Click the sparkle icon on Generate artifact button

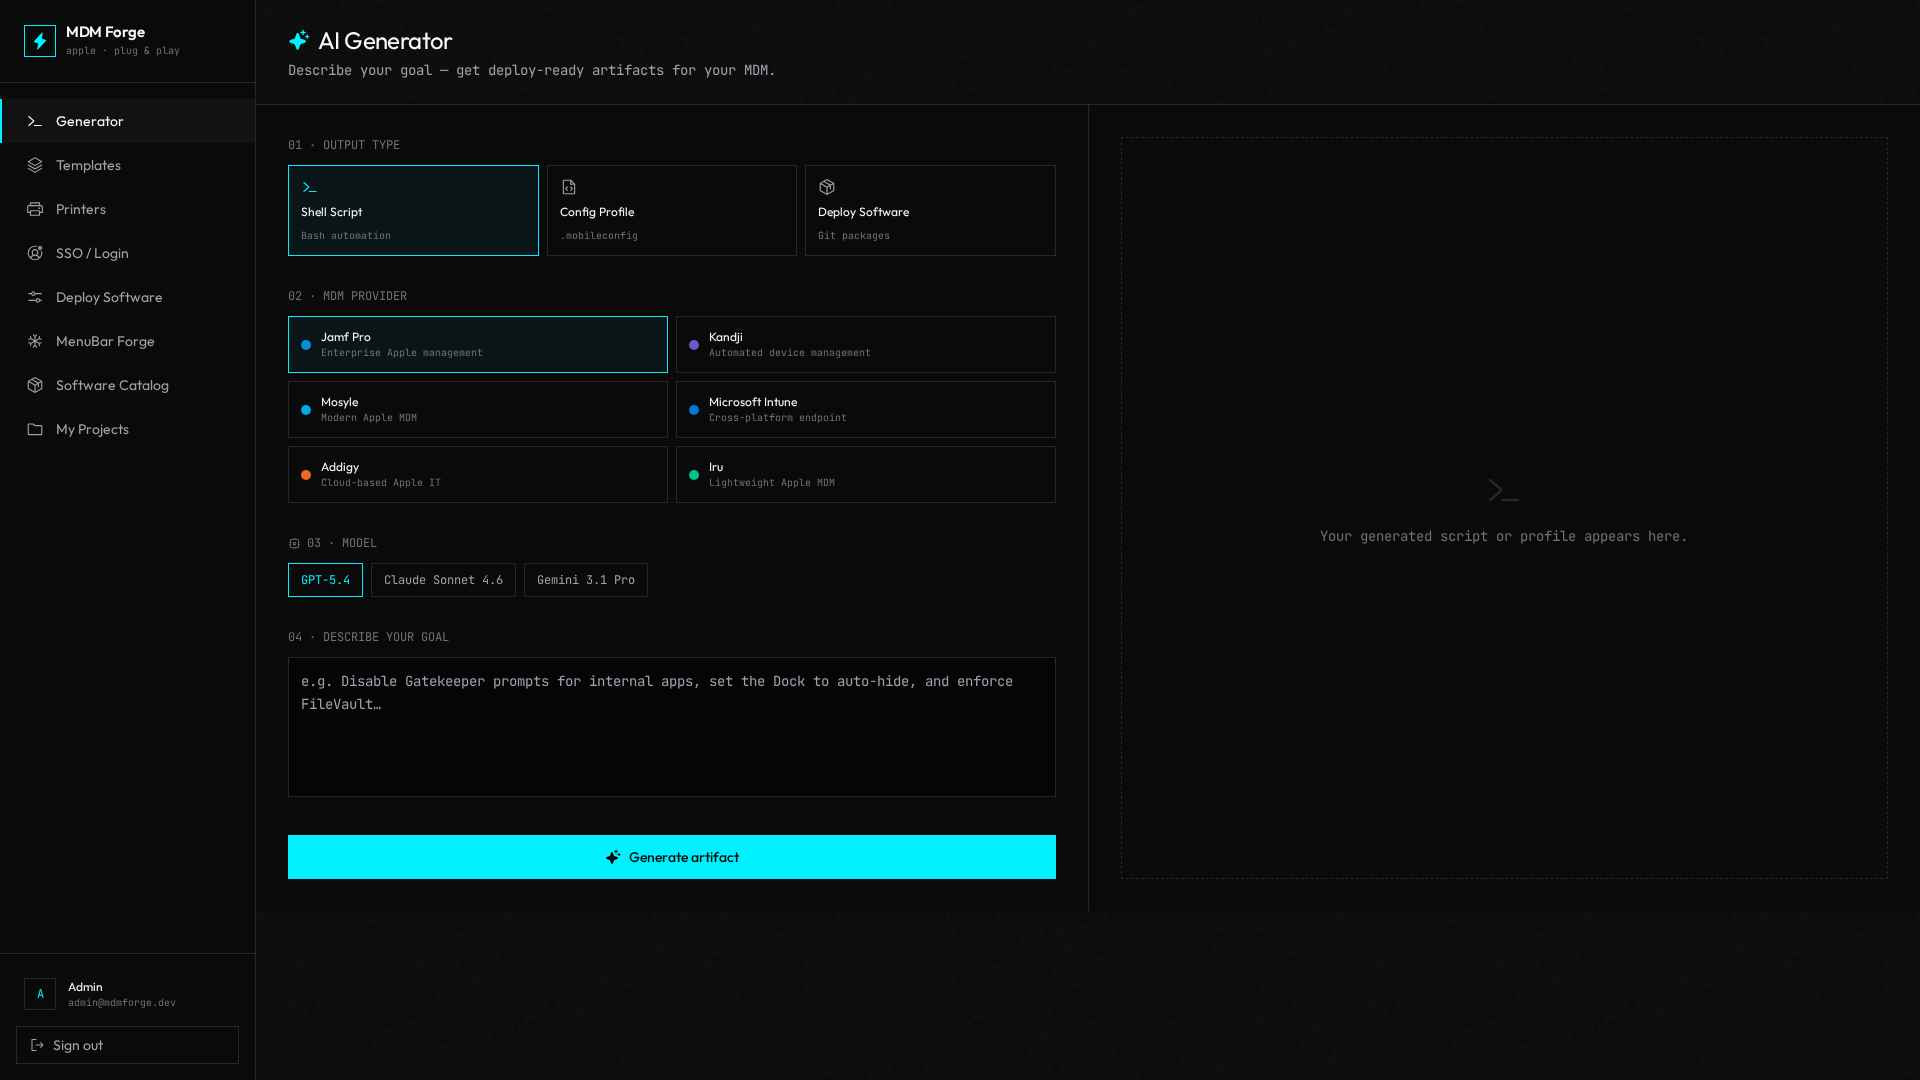pos(613,857)
